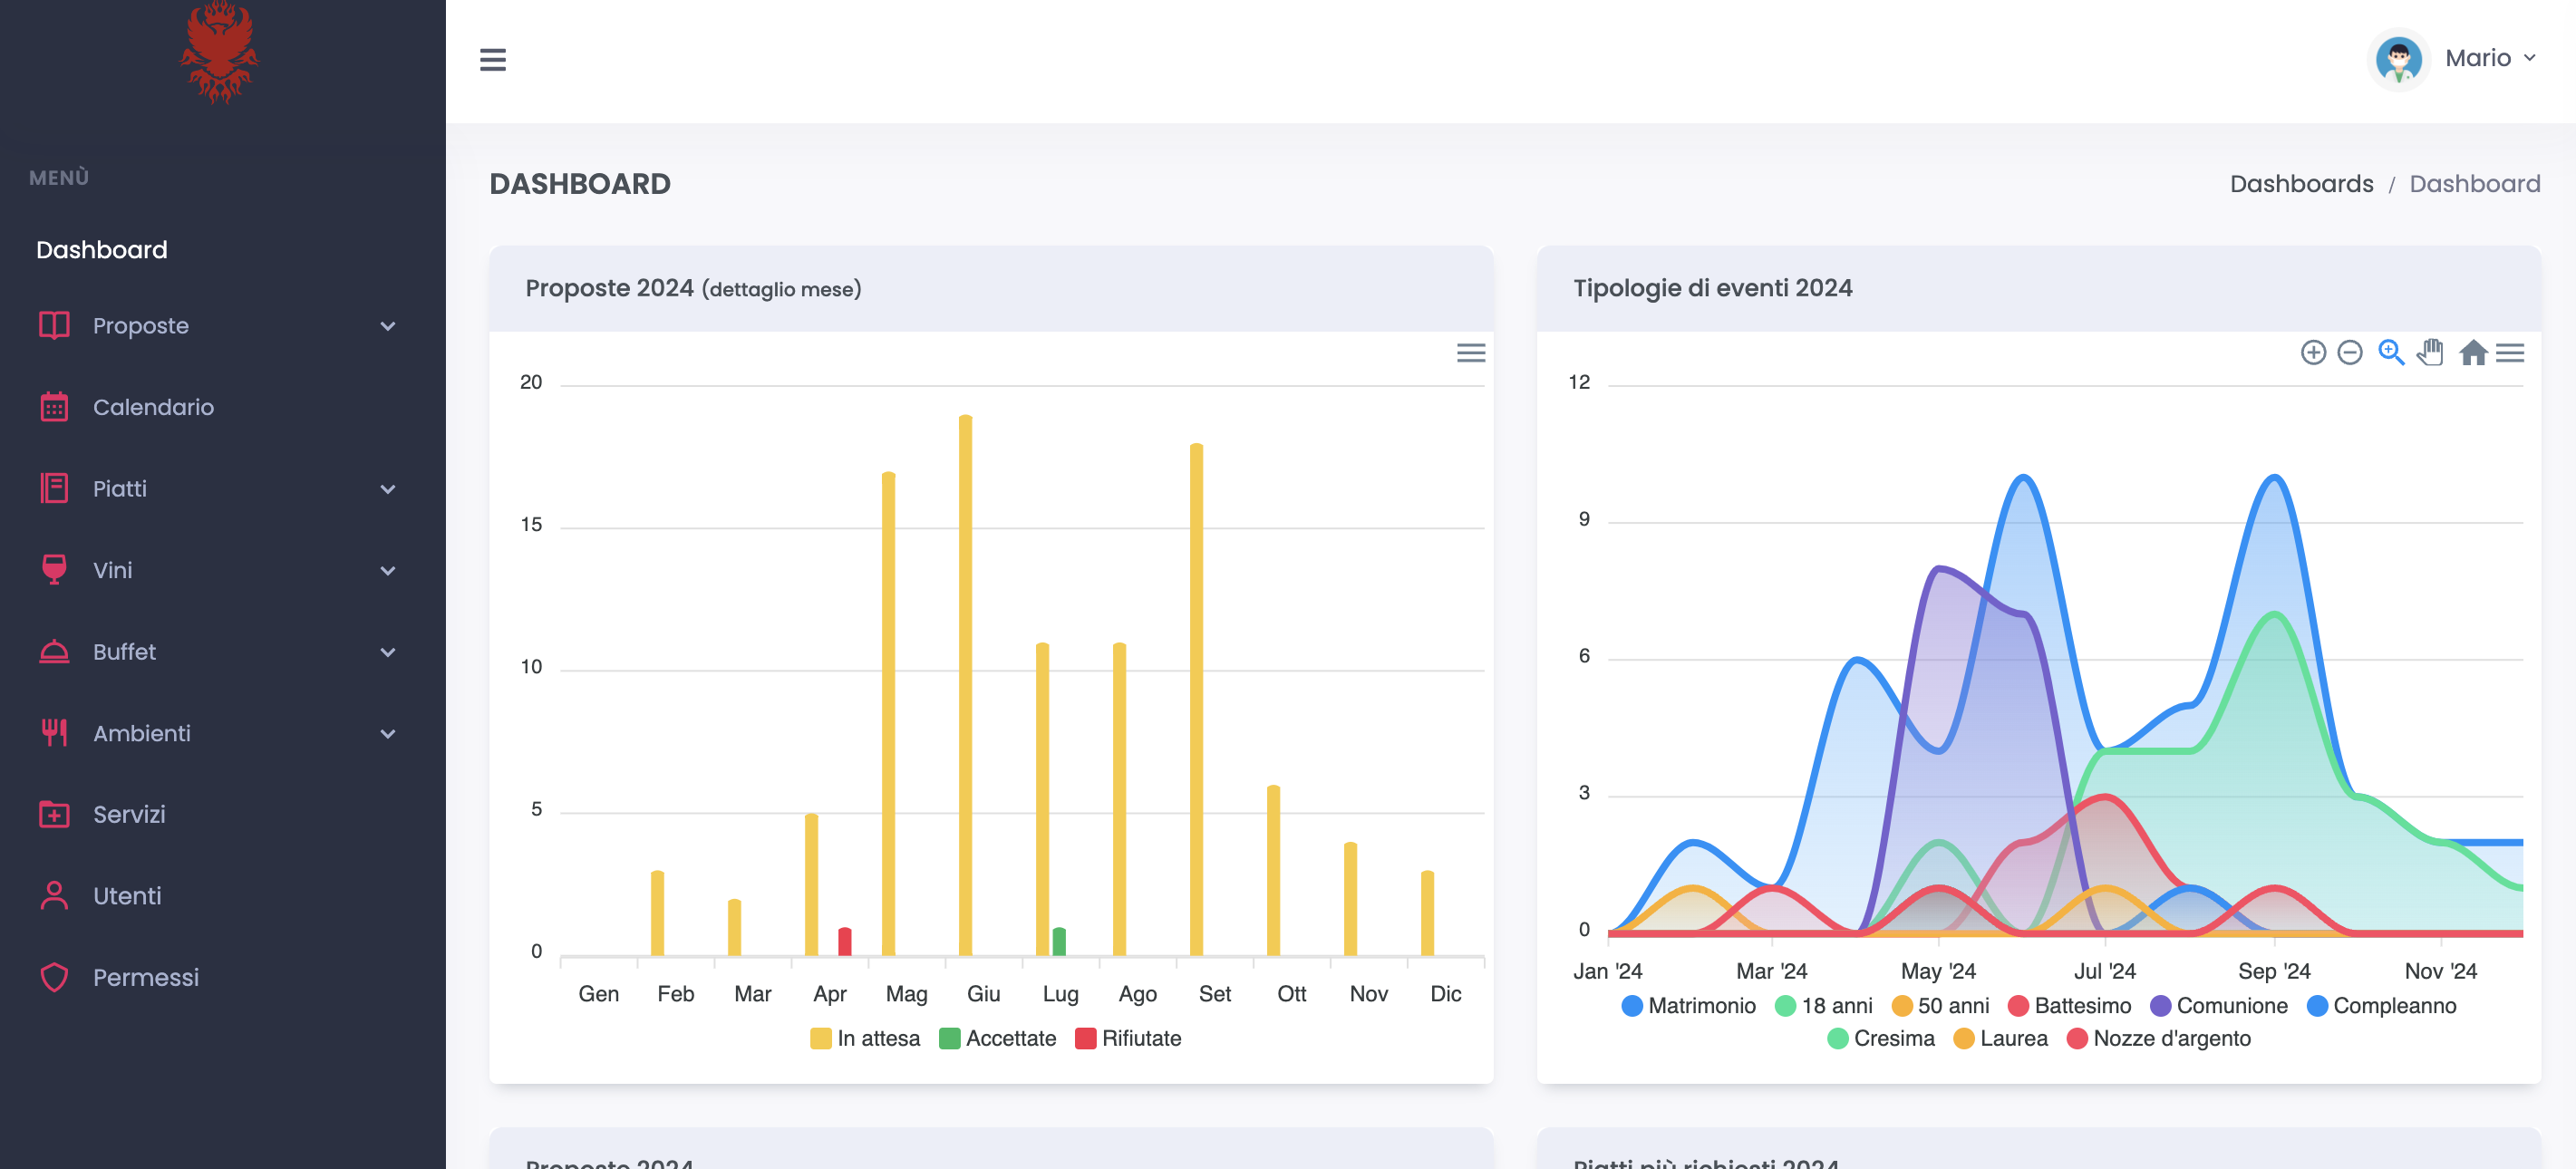Click the Servizi folder-plus icon
The height and width of the screenshot is (1169, 2576).
tap(54, 814)
